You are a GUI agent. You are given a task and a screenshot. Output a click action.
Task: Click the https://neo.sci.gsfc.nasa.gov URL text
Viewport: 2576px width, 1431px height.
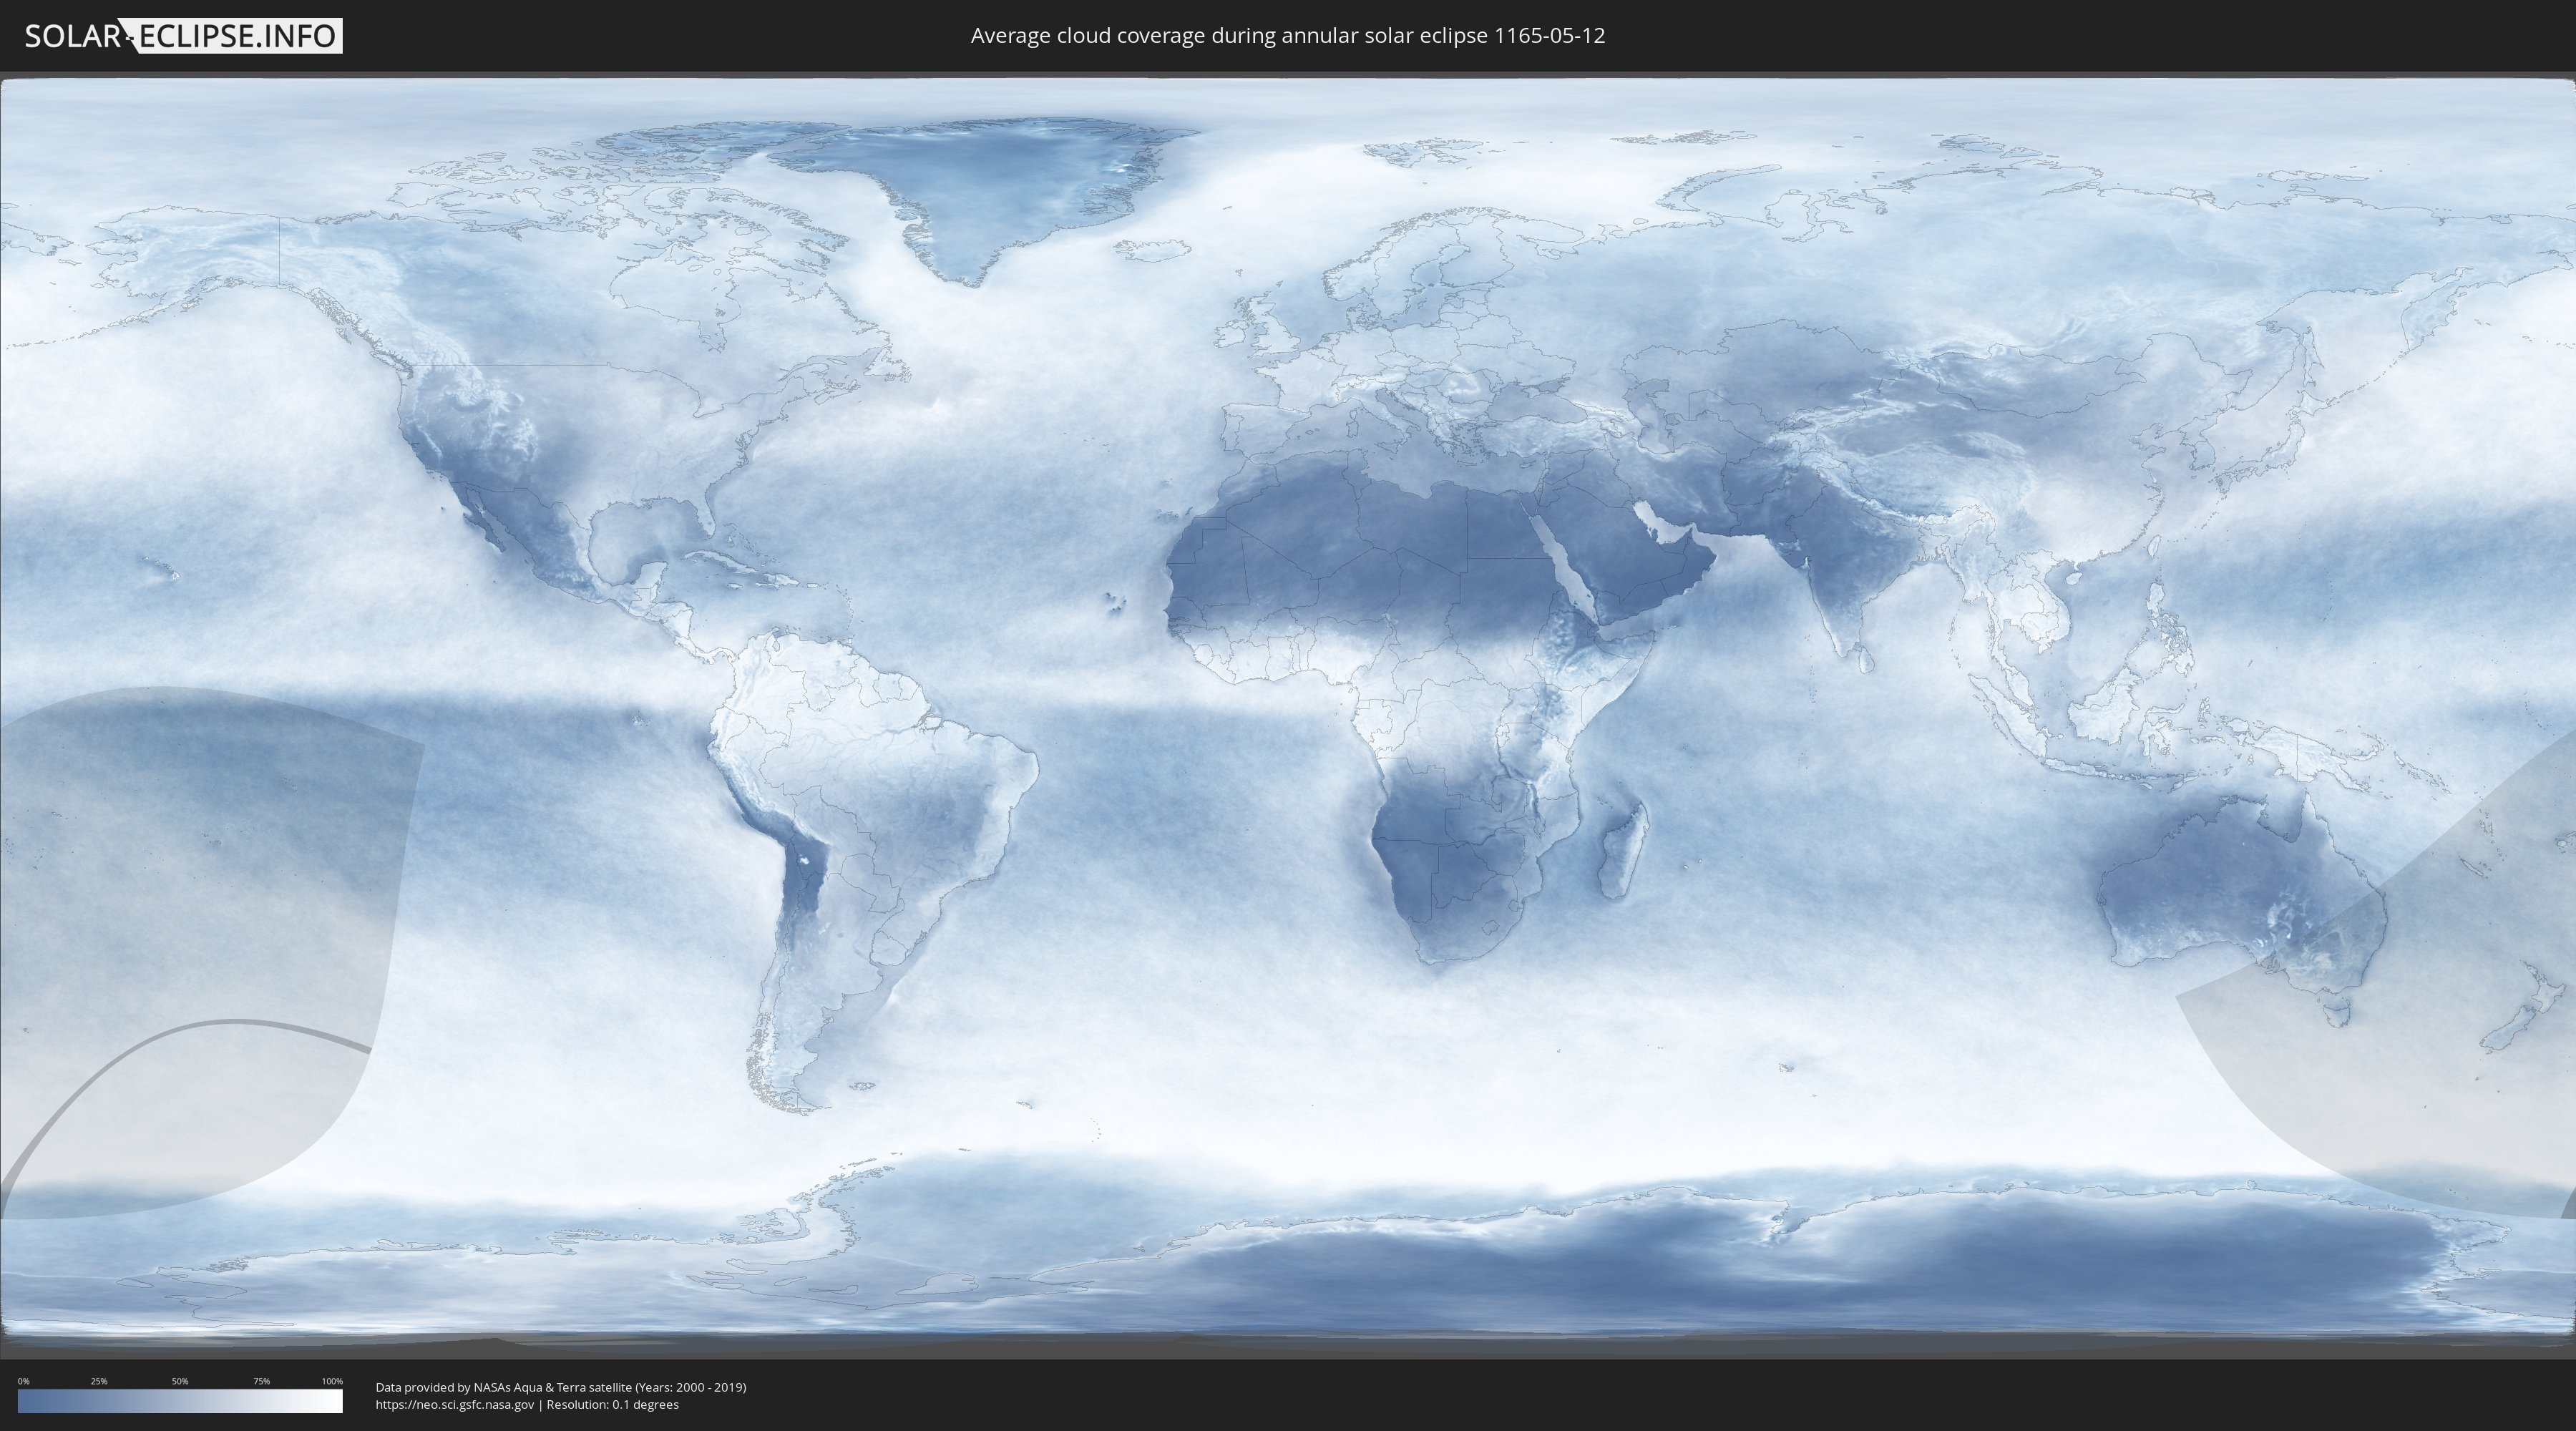[x=455, y=1405]
